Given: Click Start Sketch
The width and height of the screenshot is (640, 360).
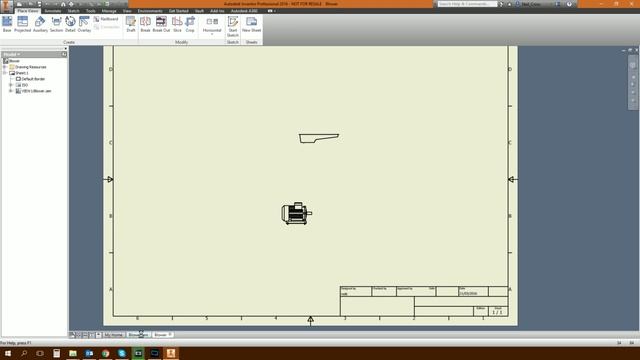Looking at the screenshot, I should click(233, 27).
